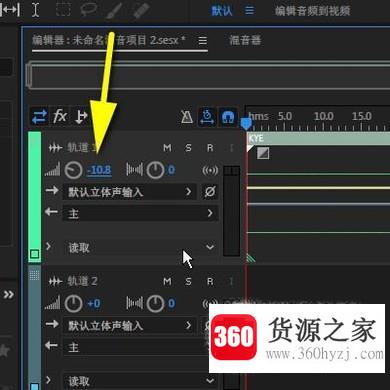The image size is (390, 390).
Task: Expand 轨道 2 automation lanes arrow
Action: (49, 380)
